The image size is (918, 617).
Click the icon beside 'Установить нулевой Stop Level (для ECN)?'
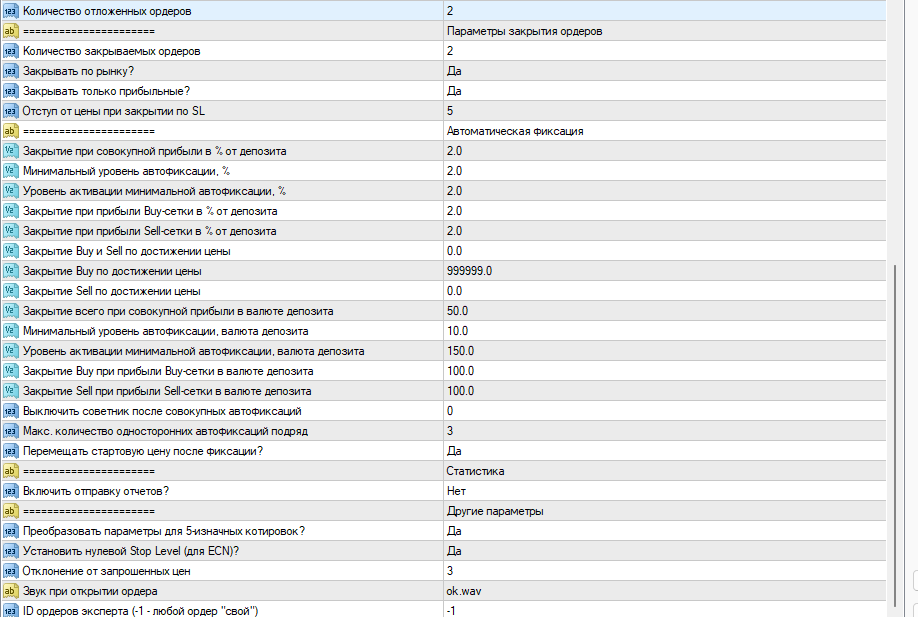(x=11, y=550)
